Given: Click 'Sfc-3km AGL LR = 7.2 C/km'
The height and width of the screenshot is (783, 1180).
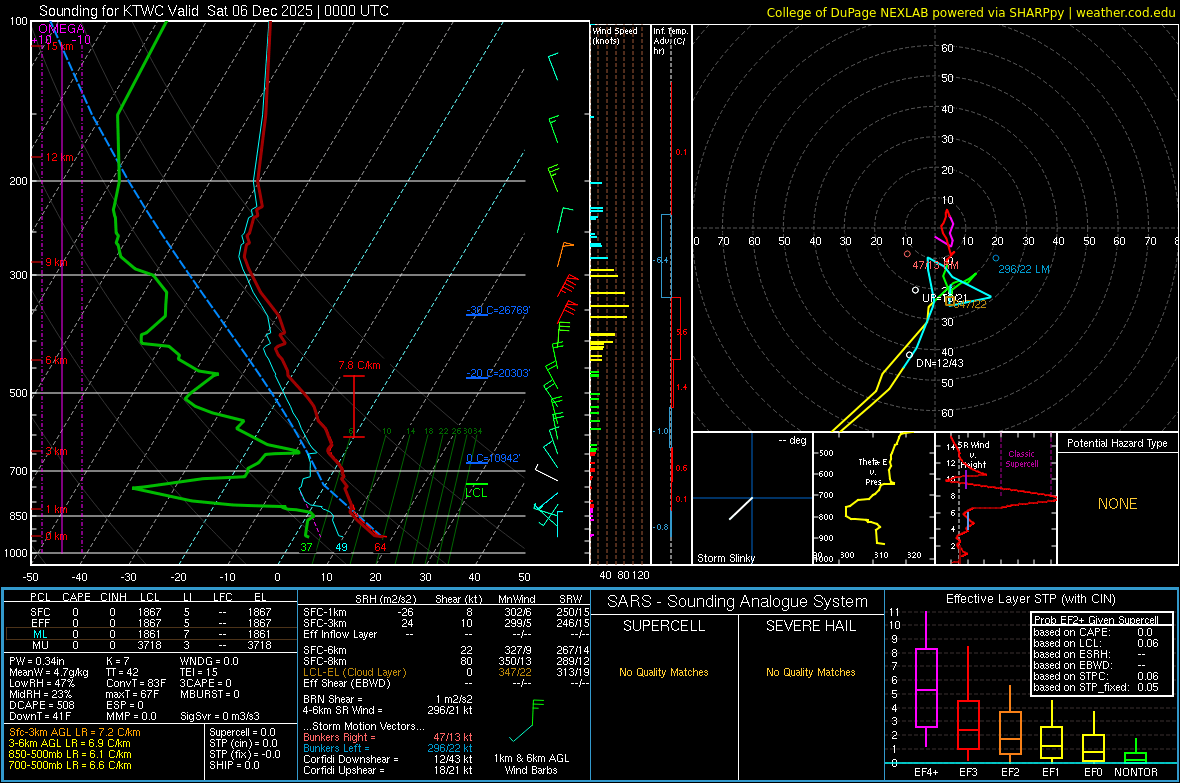Looking at the screenshot, I should click(75, 732).
